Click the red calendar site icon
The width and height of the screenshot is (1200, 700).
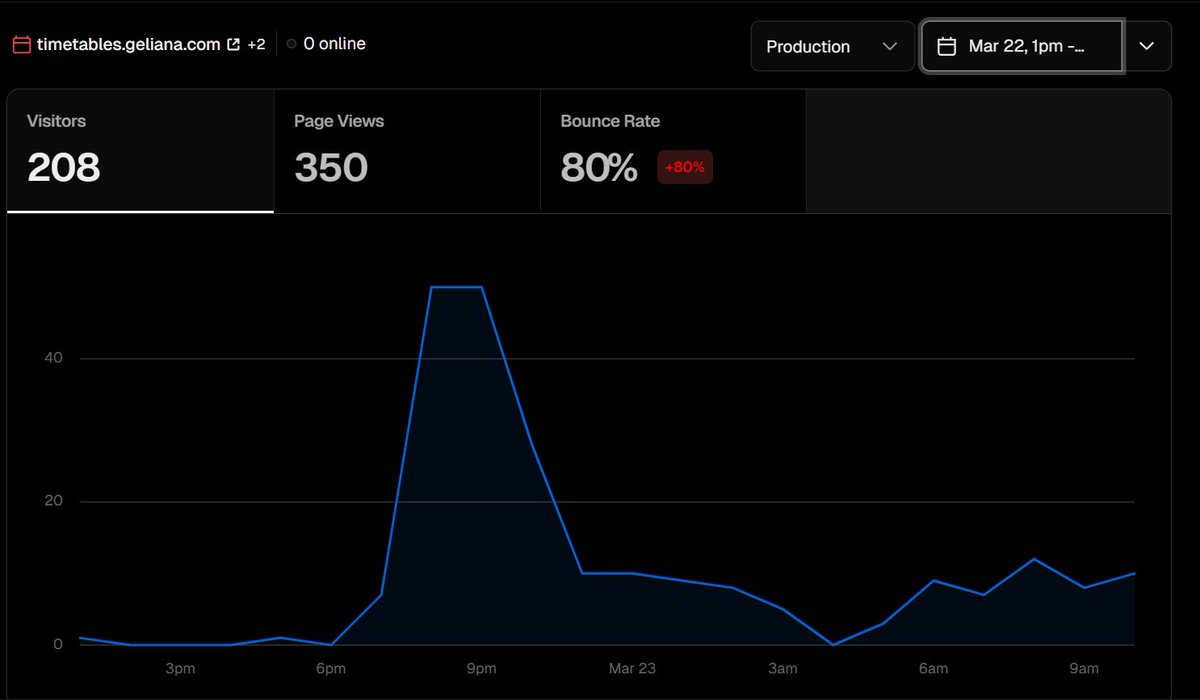(x=21, y=45)
